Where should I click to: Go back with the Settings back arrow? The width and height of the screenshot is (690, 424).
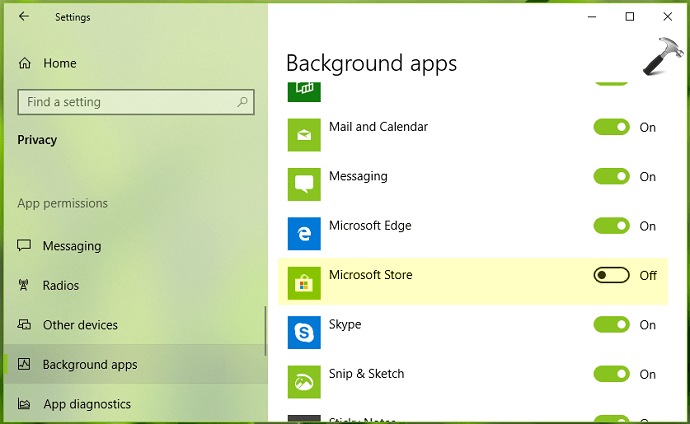(24, 17)
